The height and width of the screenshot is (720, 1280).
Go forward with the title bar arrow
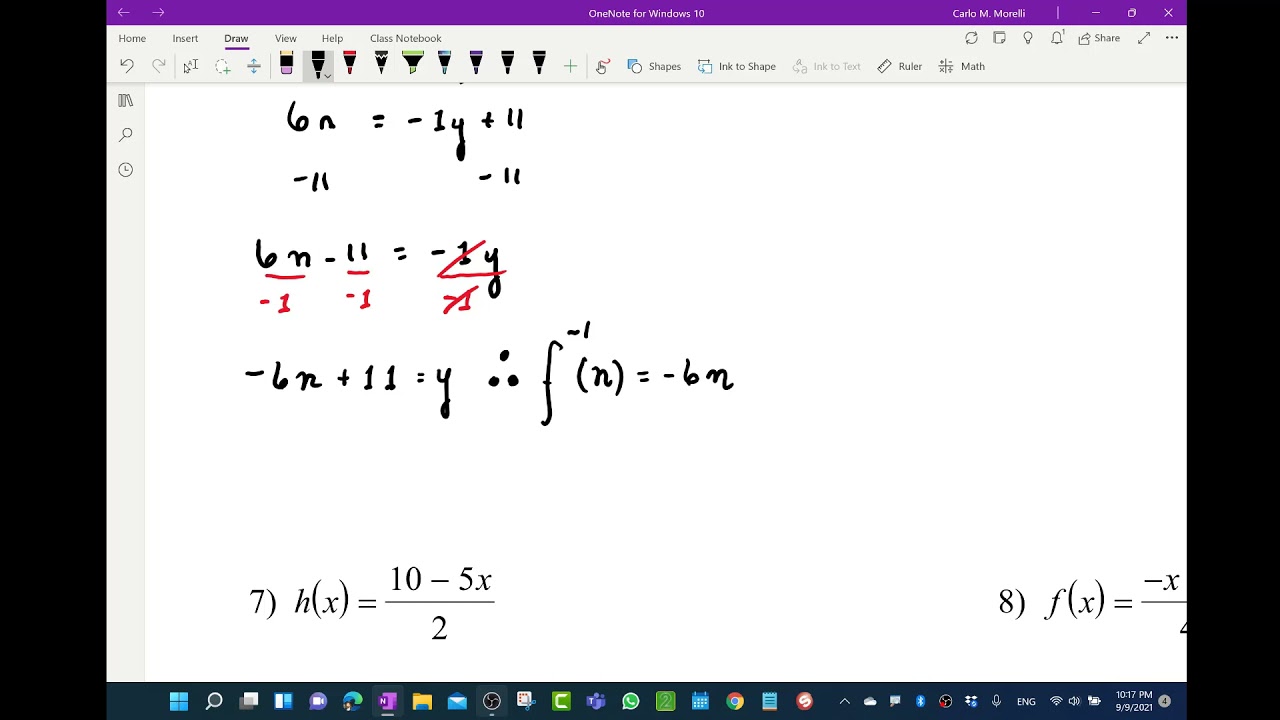158,13
